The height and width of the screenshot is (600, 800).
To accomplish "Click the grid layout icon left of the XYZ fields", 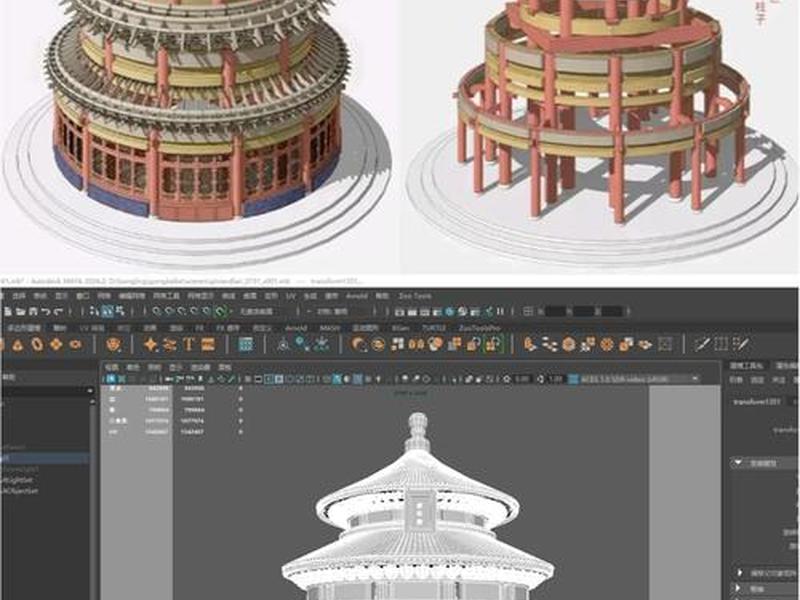I will coord(529,311).
